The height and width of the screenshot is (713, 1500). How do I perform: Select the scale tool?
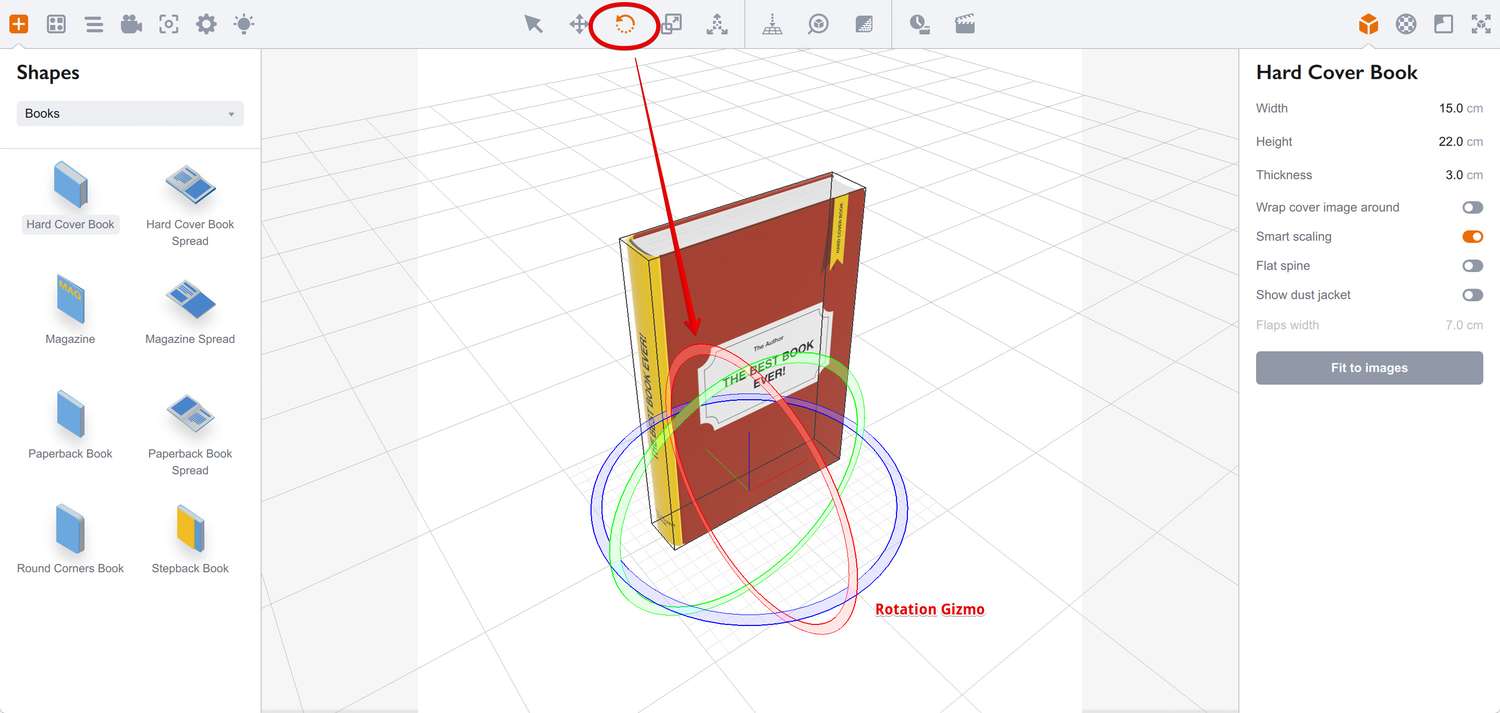(x=671, y=24)
